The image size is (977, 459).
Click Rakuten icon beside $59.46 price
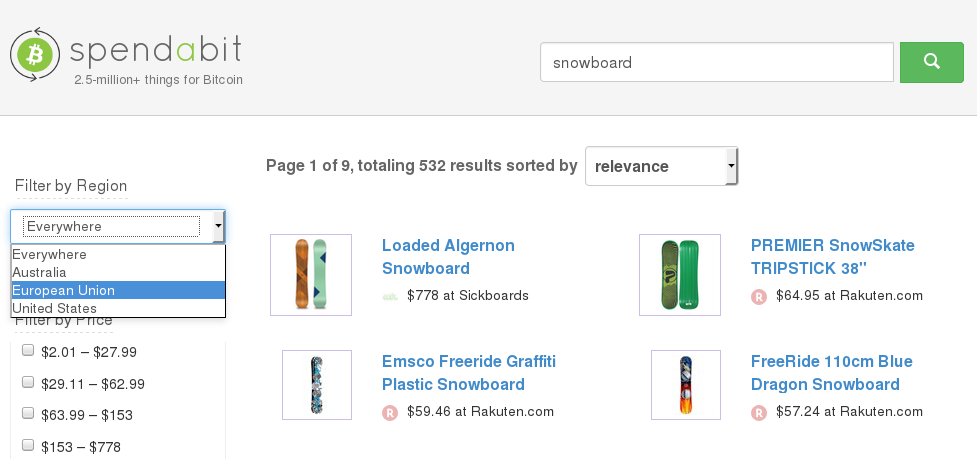(x=390, y=411)
